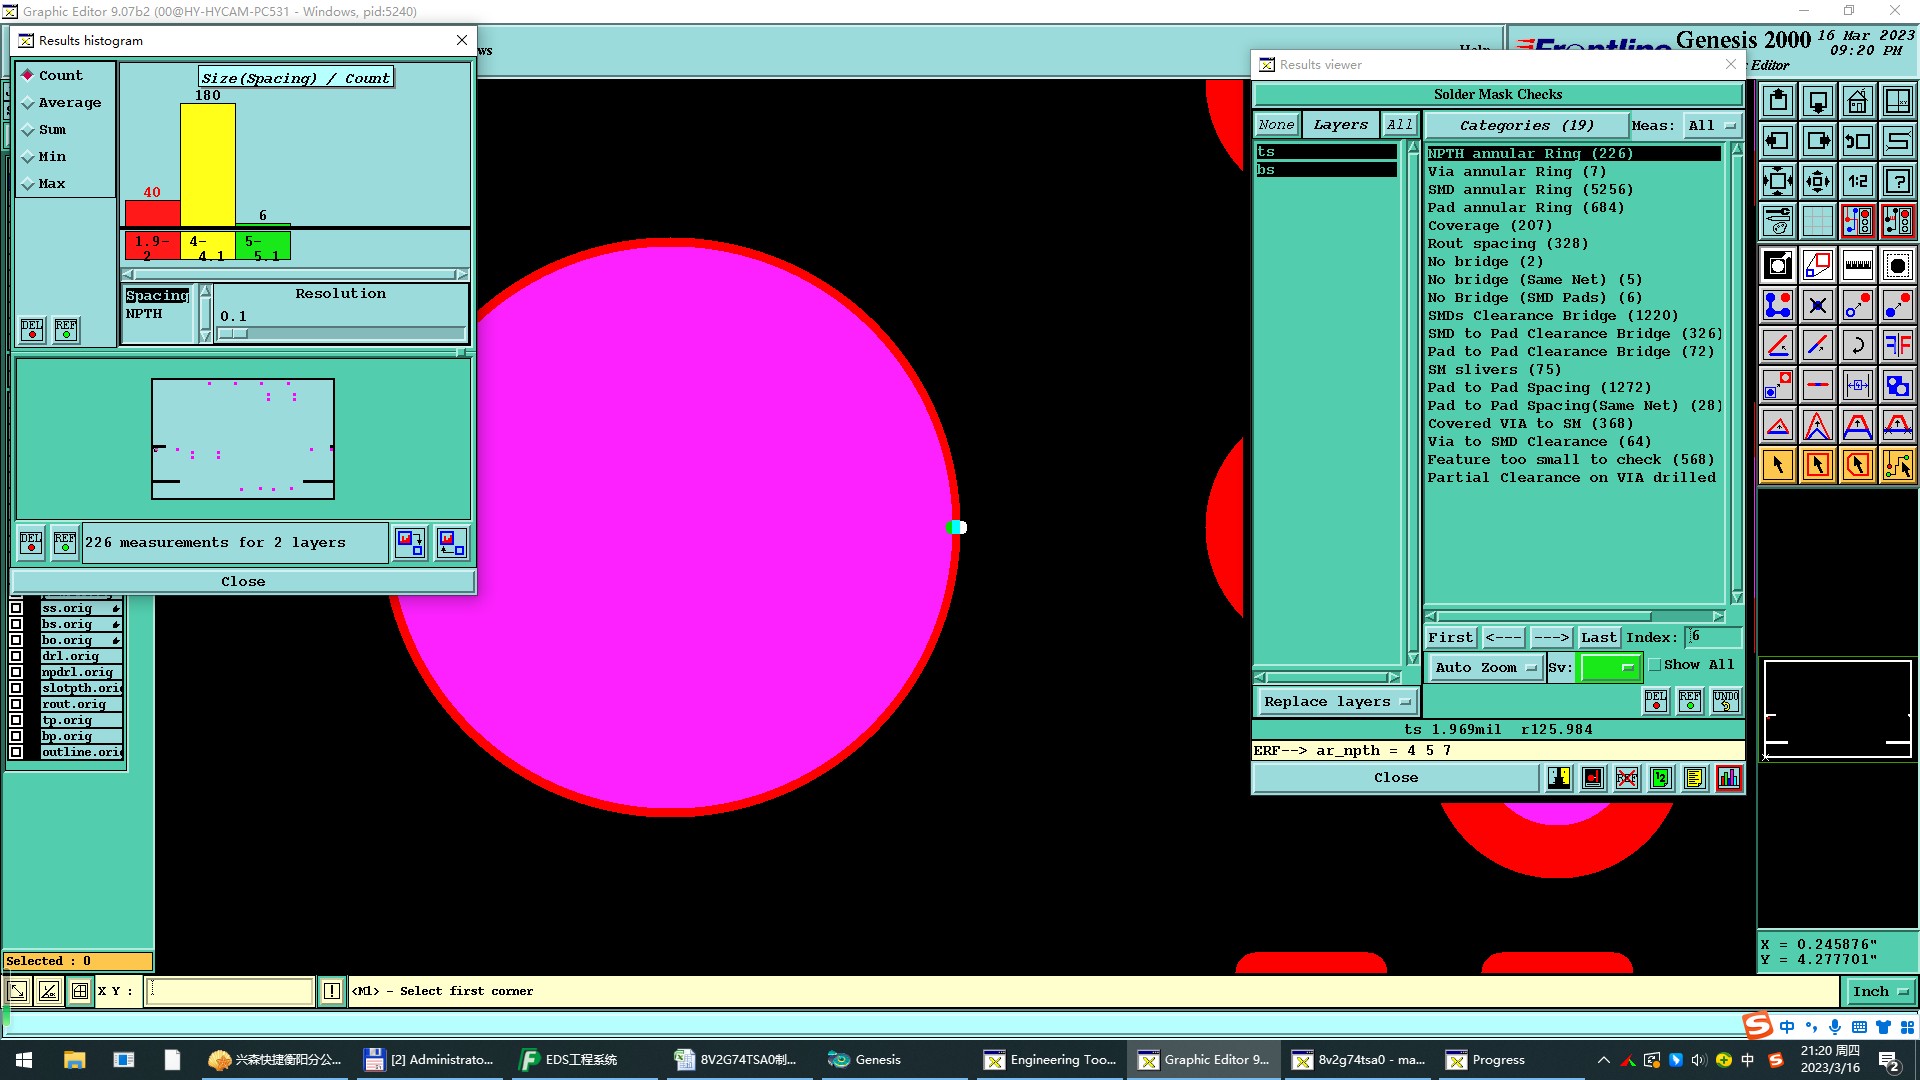Click the net selection pointer icon
The width and height of the screenshot is (1920, 1080).
1897,465
